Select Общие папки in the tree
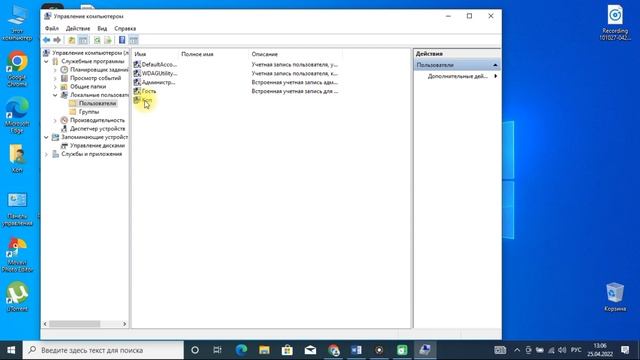This screenshot has height=360, width=640. [88, 87]
